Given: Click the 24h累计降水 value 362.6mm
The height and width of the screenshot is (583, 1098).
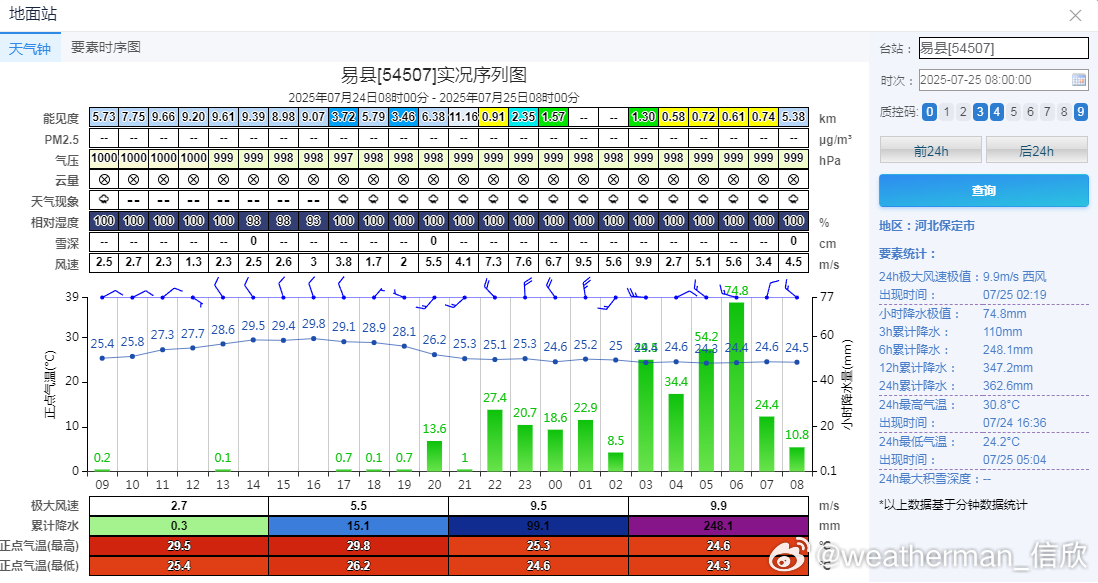Looking at the screenshot, I should point(1008,386).
